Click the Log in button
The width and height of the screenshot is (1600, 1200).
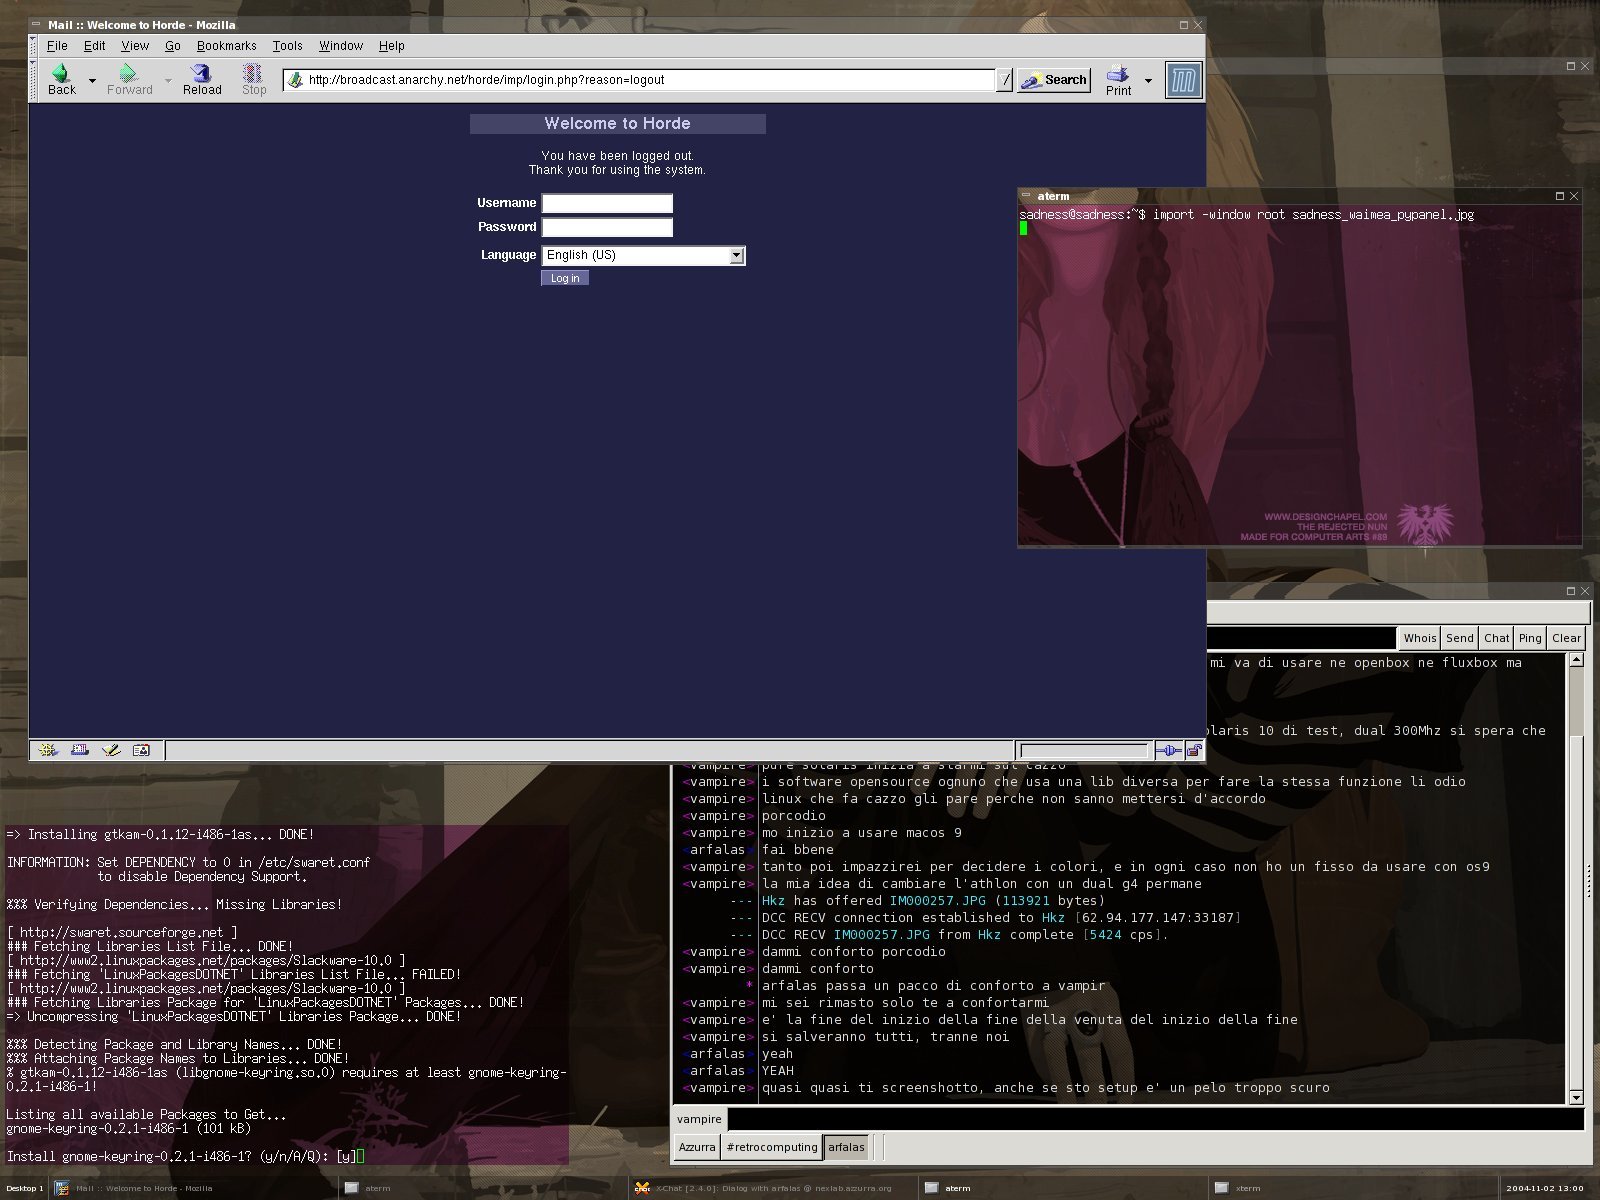tap(565, 278)
